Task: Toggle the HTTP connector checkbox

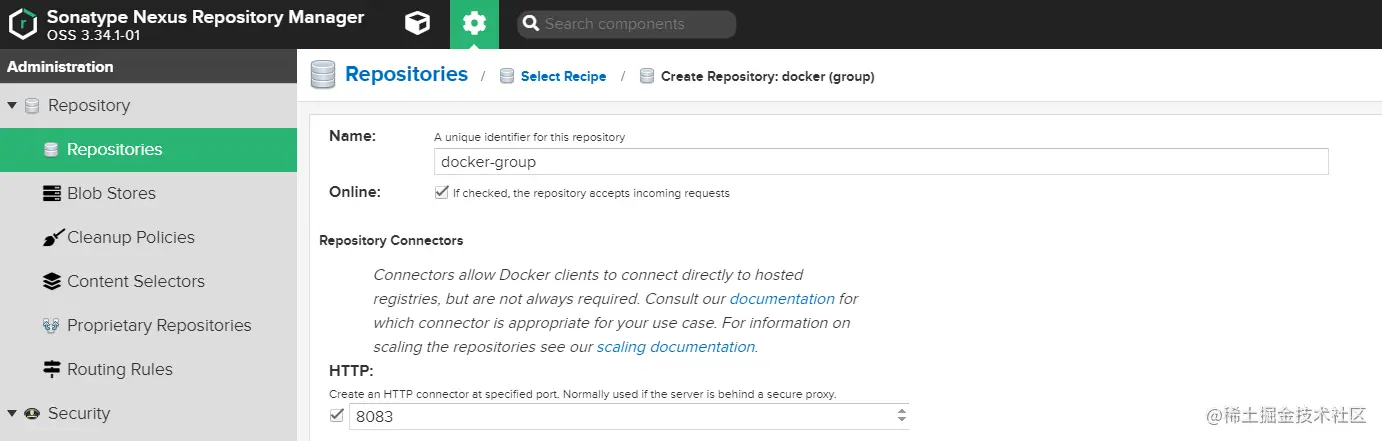Action: coord(336,416)
